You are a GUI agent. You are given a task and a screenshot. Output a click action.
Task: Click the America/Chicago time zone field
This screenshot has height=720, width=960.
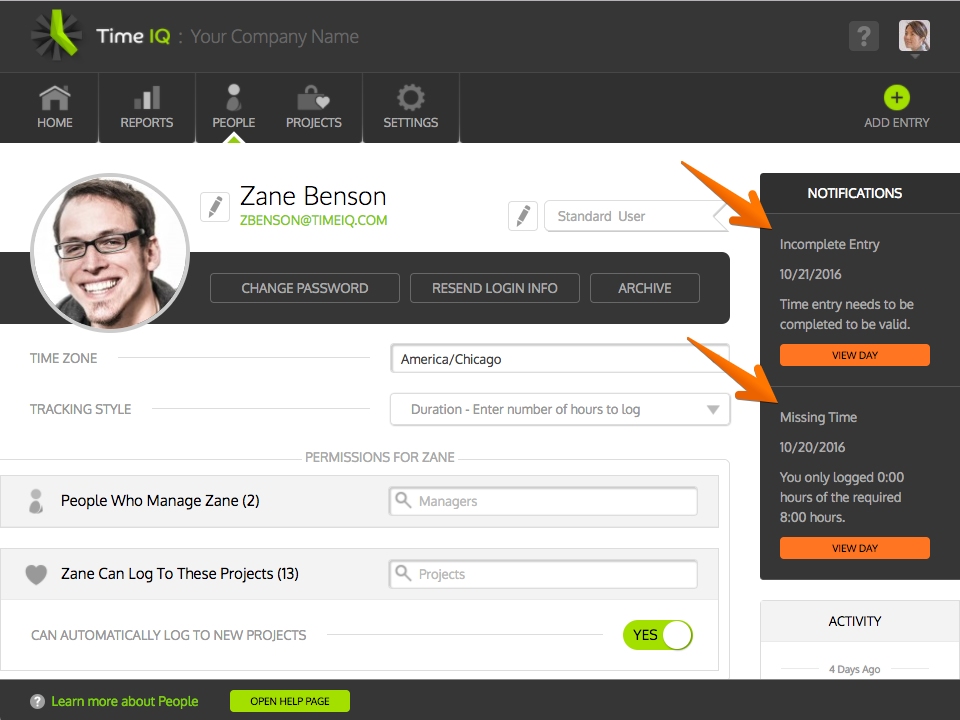click(560, 359)
